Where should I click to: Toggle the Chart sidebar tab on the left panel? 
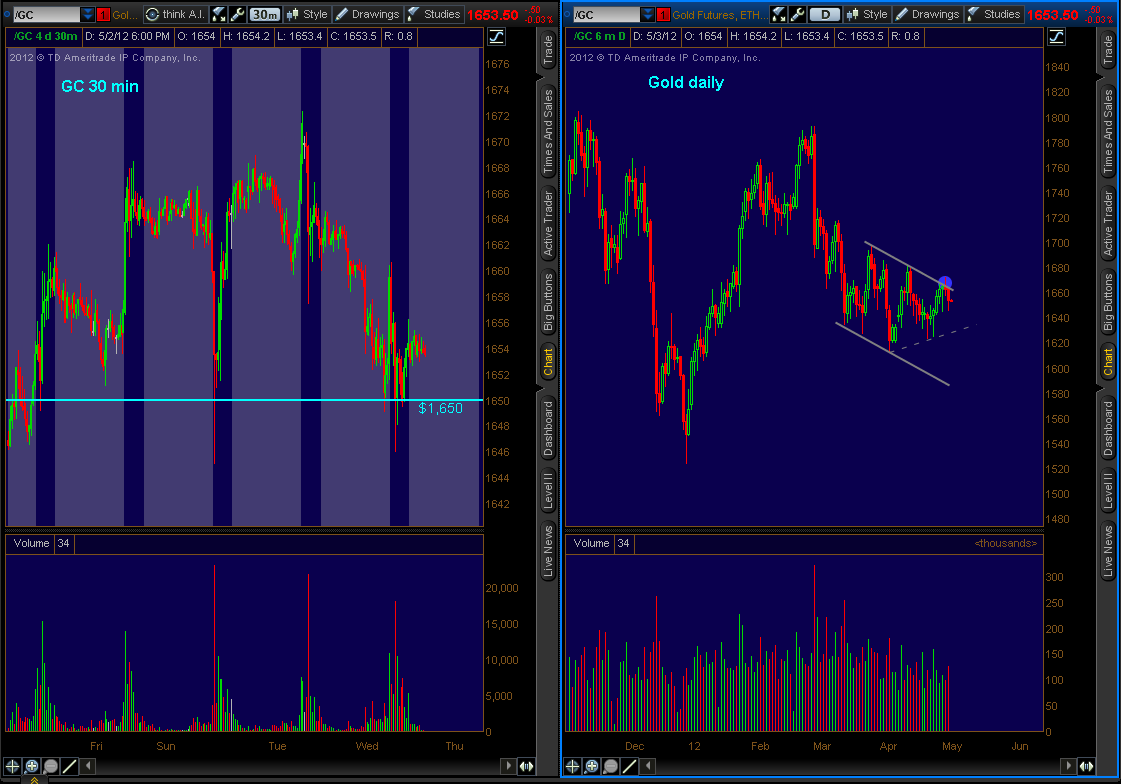(x=548, y=362)
